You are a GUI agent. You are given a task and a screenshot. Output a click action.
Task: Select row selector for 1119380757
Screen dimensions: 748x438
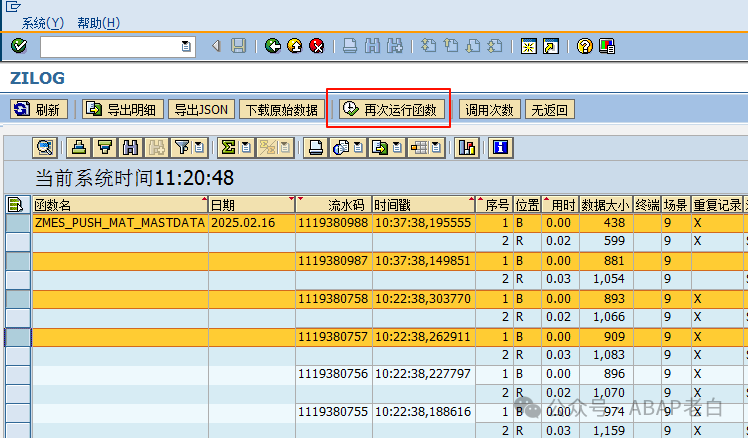pyautogui.click(x=18, y=337)
